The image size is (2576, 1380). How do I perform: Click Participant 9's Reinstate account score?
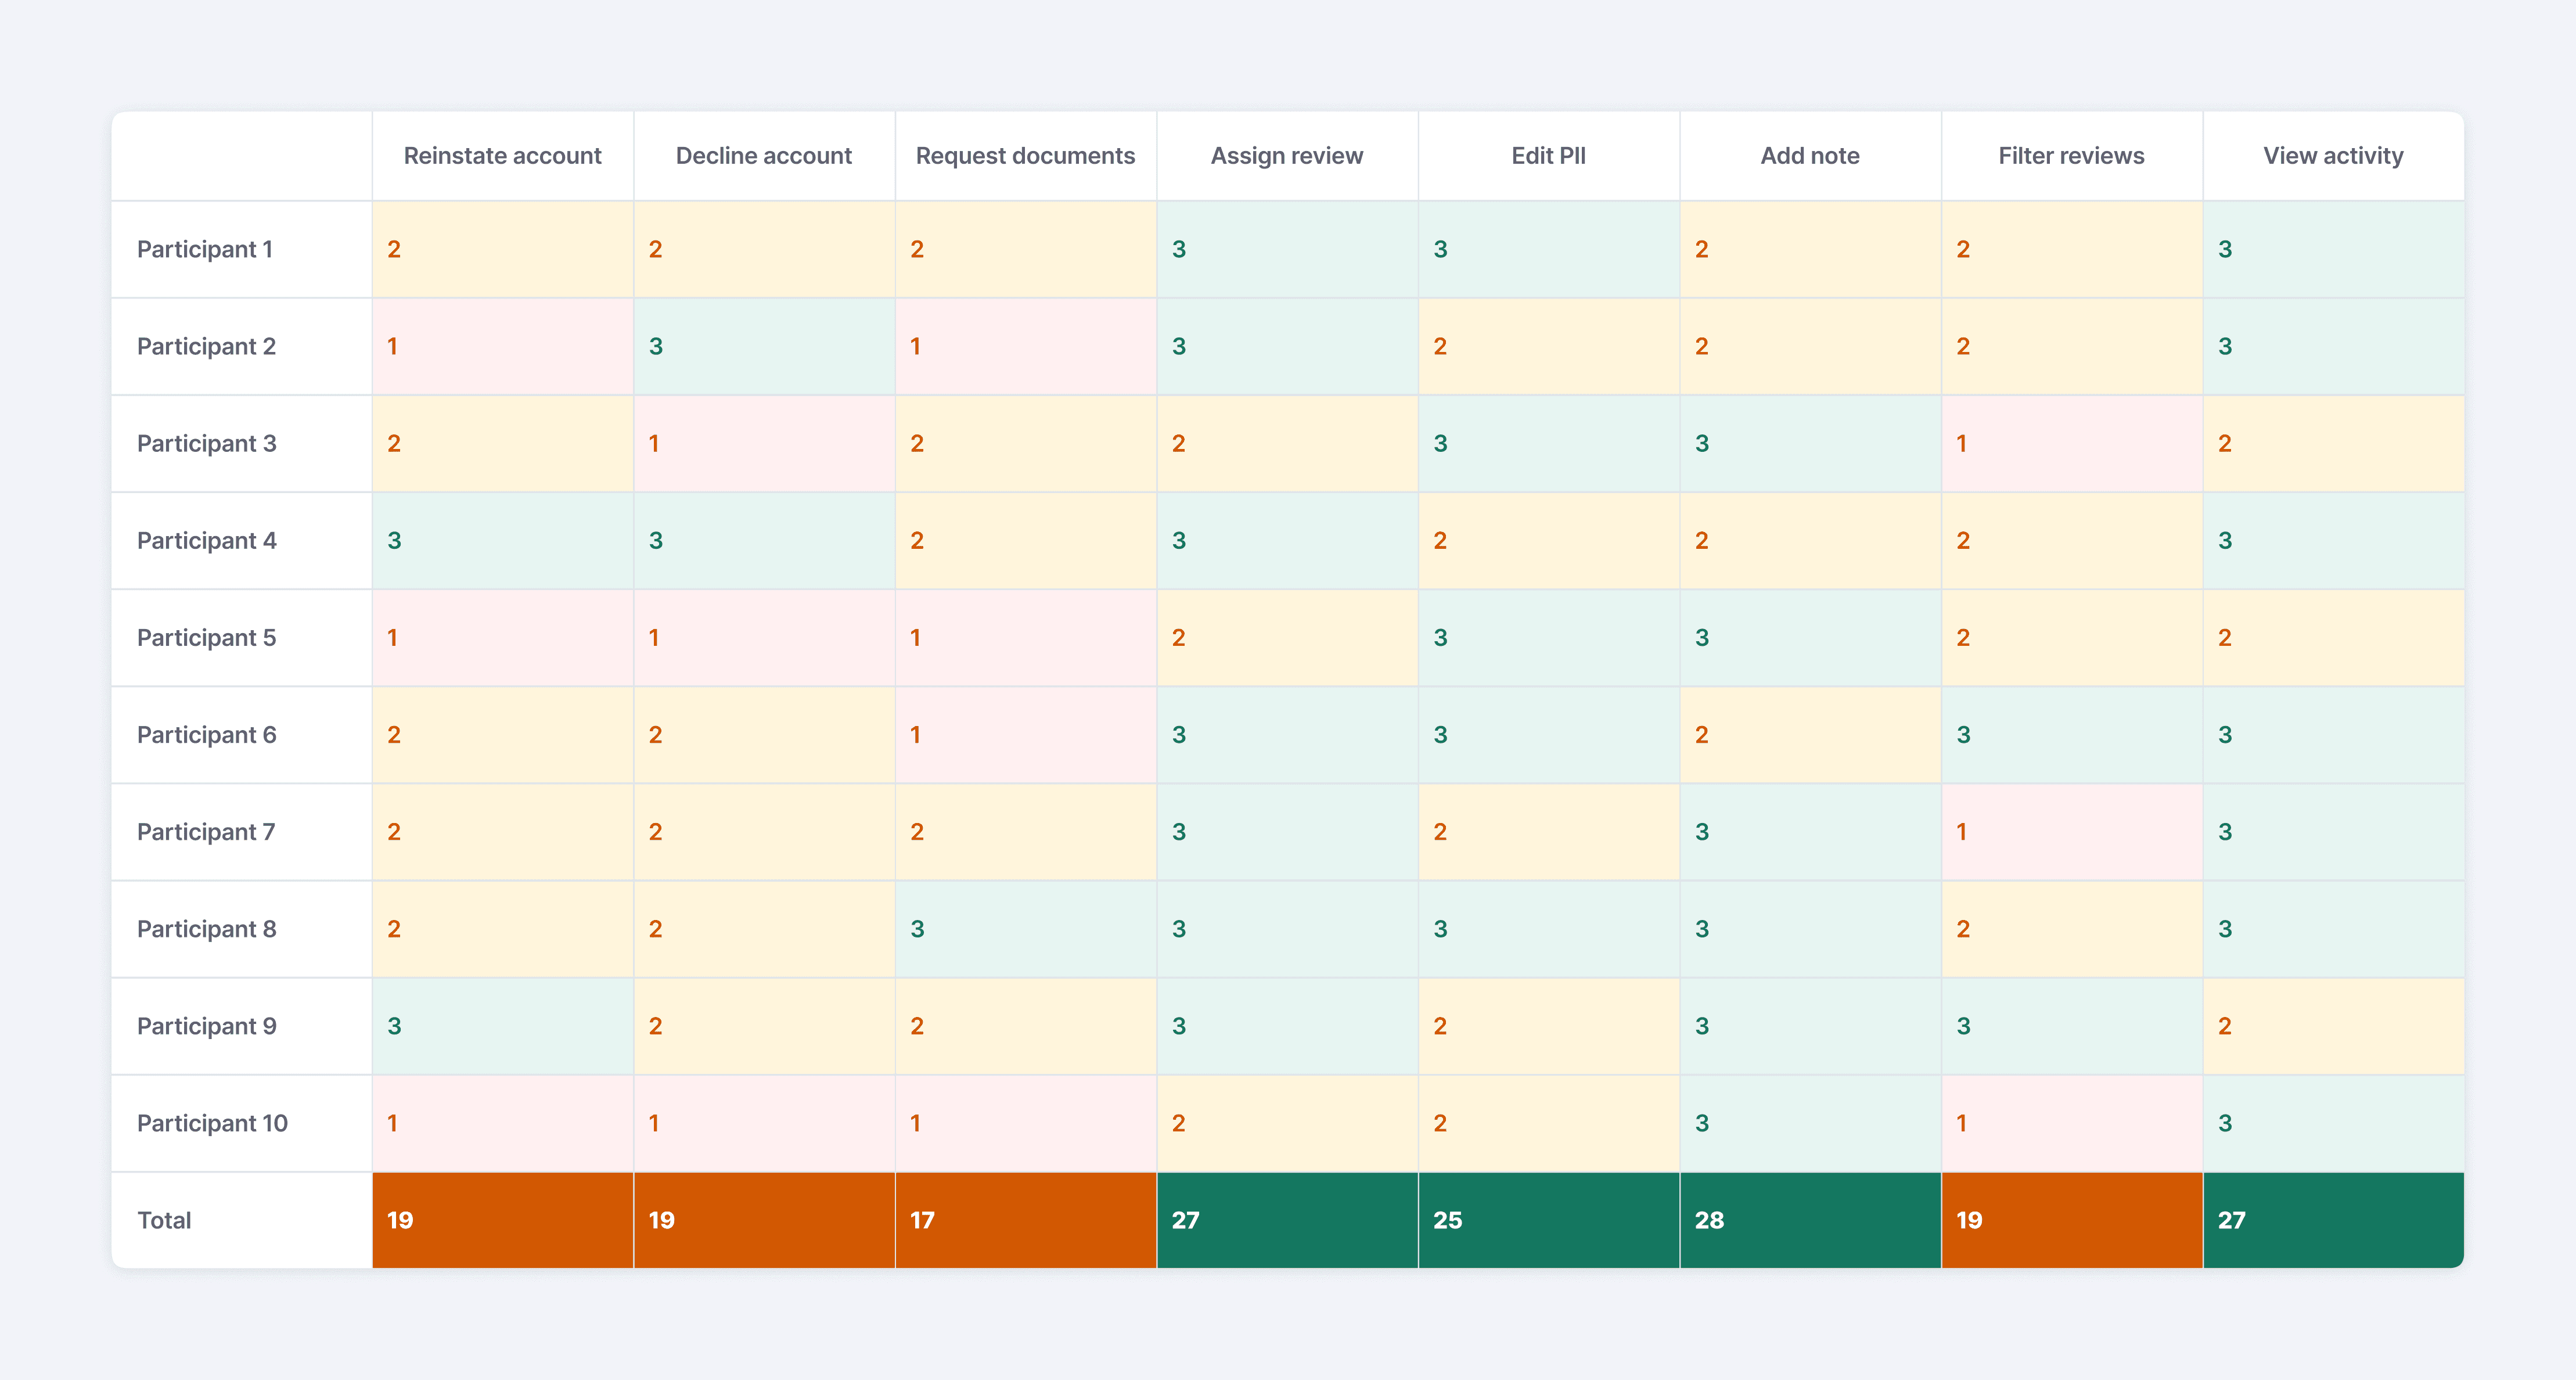click(x=394, y=1026)
